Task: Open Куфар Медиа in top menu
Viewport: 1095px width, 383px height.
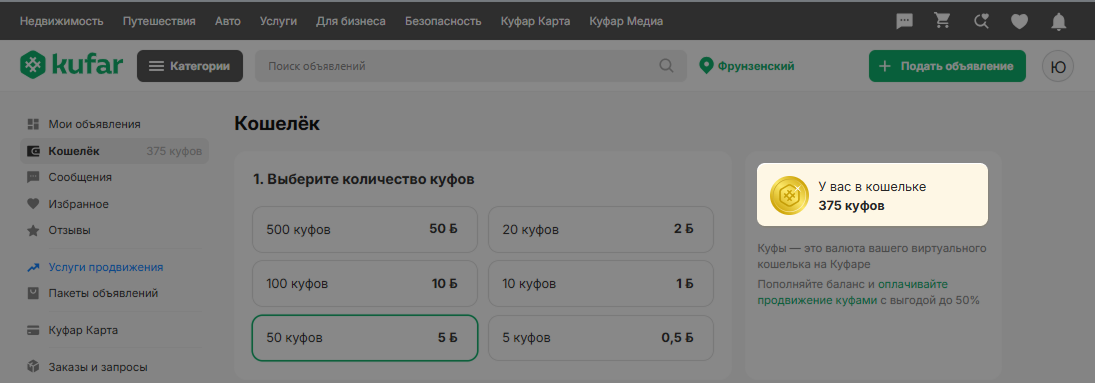Action: (626, 21)
